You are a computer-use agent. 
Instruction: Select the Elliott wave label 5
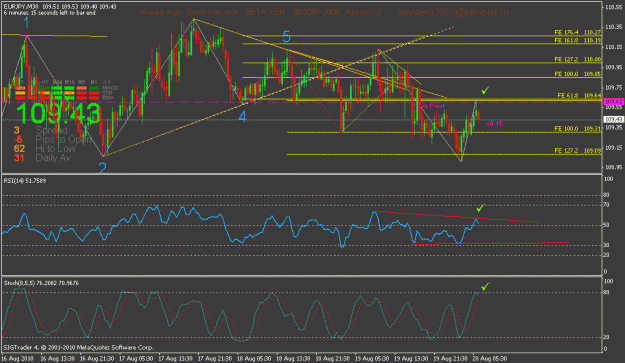click(286, 37)
